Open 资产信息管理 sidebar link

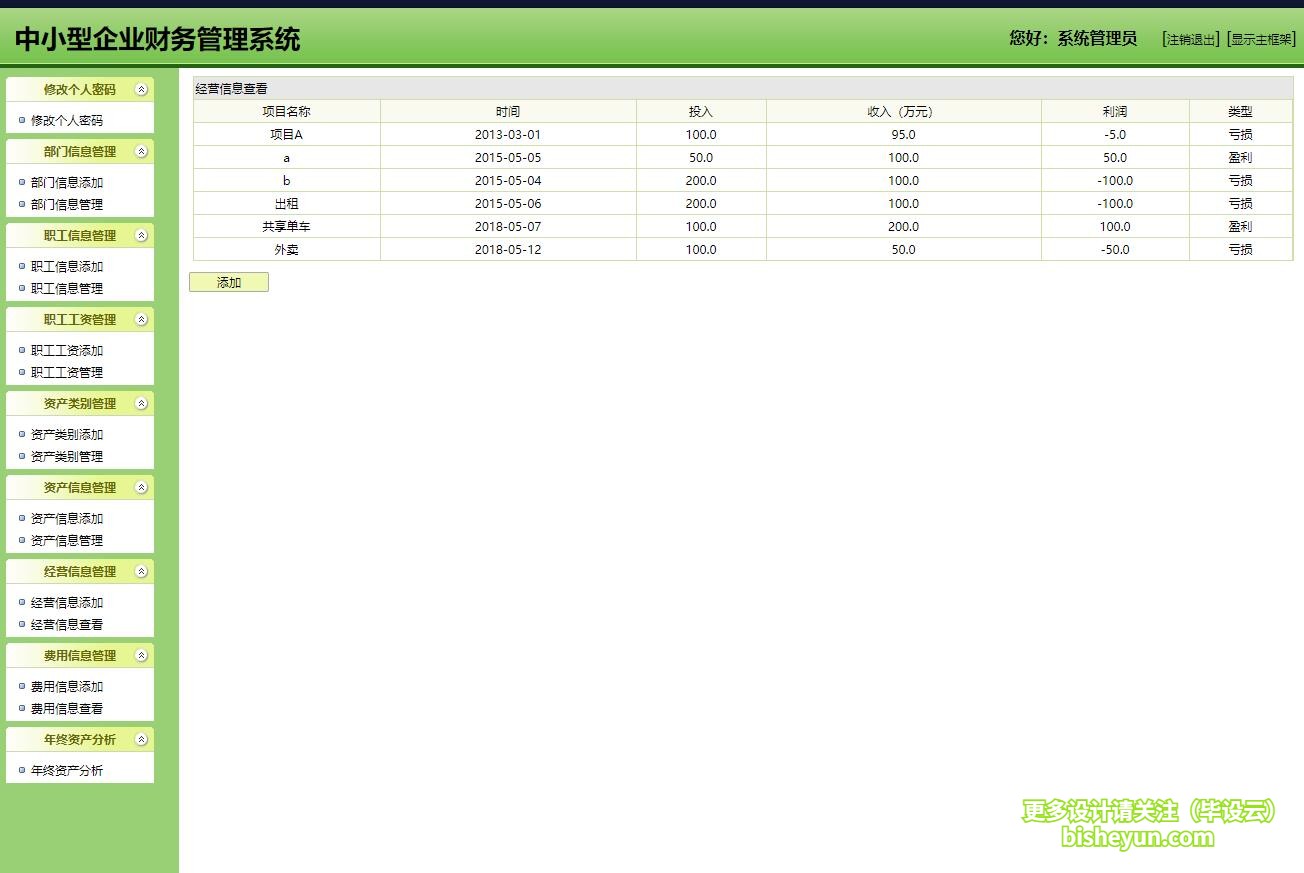tap(67, 540)
